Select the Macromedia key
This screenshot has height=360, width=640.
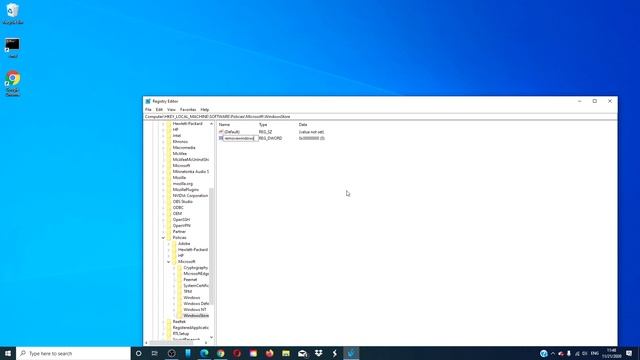(184, 148)
